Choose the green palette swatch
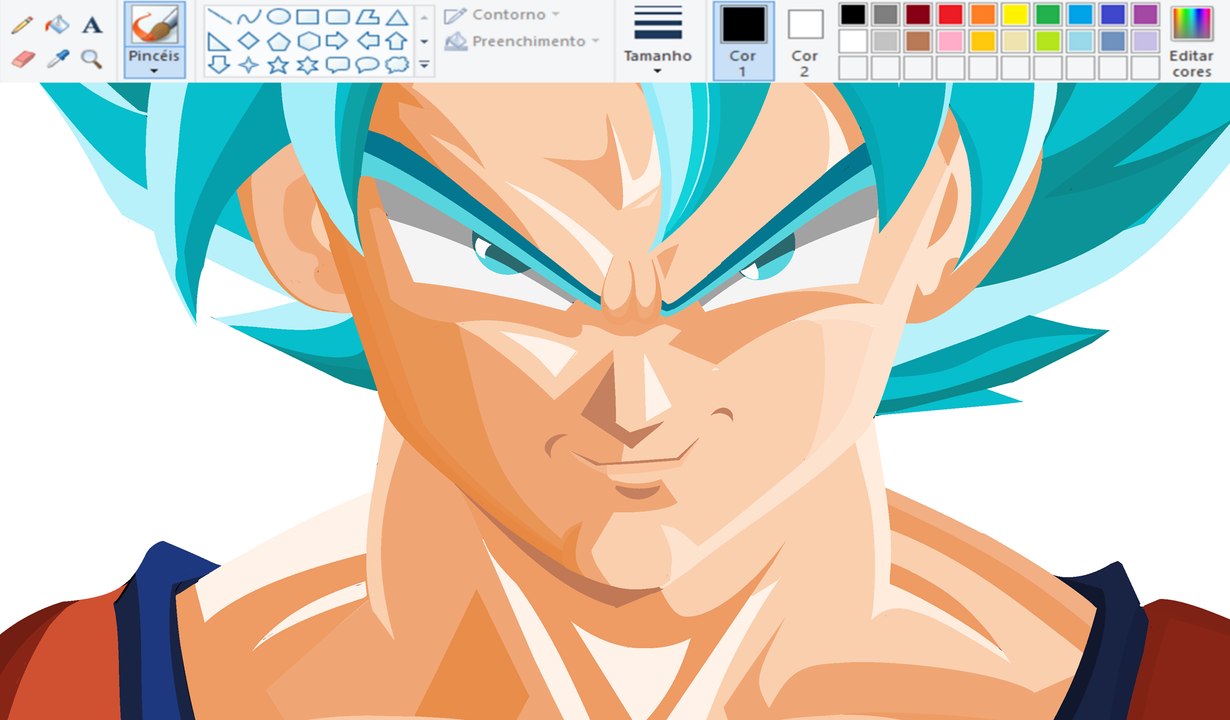This screenshot has height=720, width=1230. pos(1048,14)
